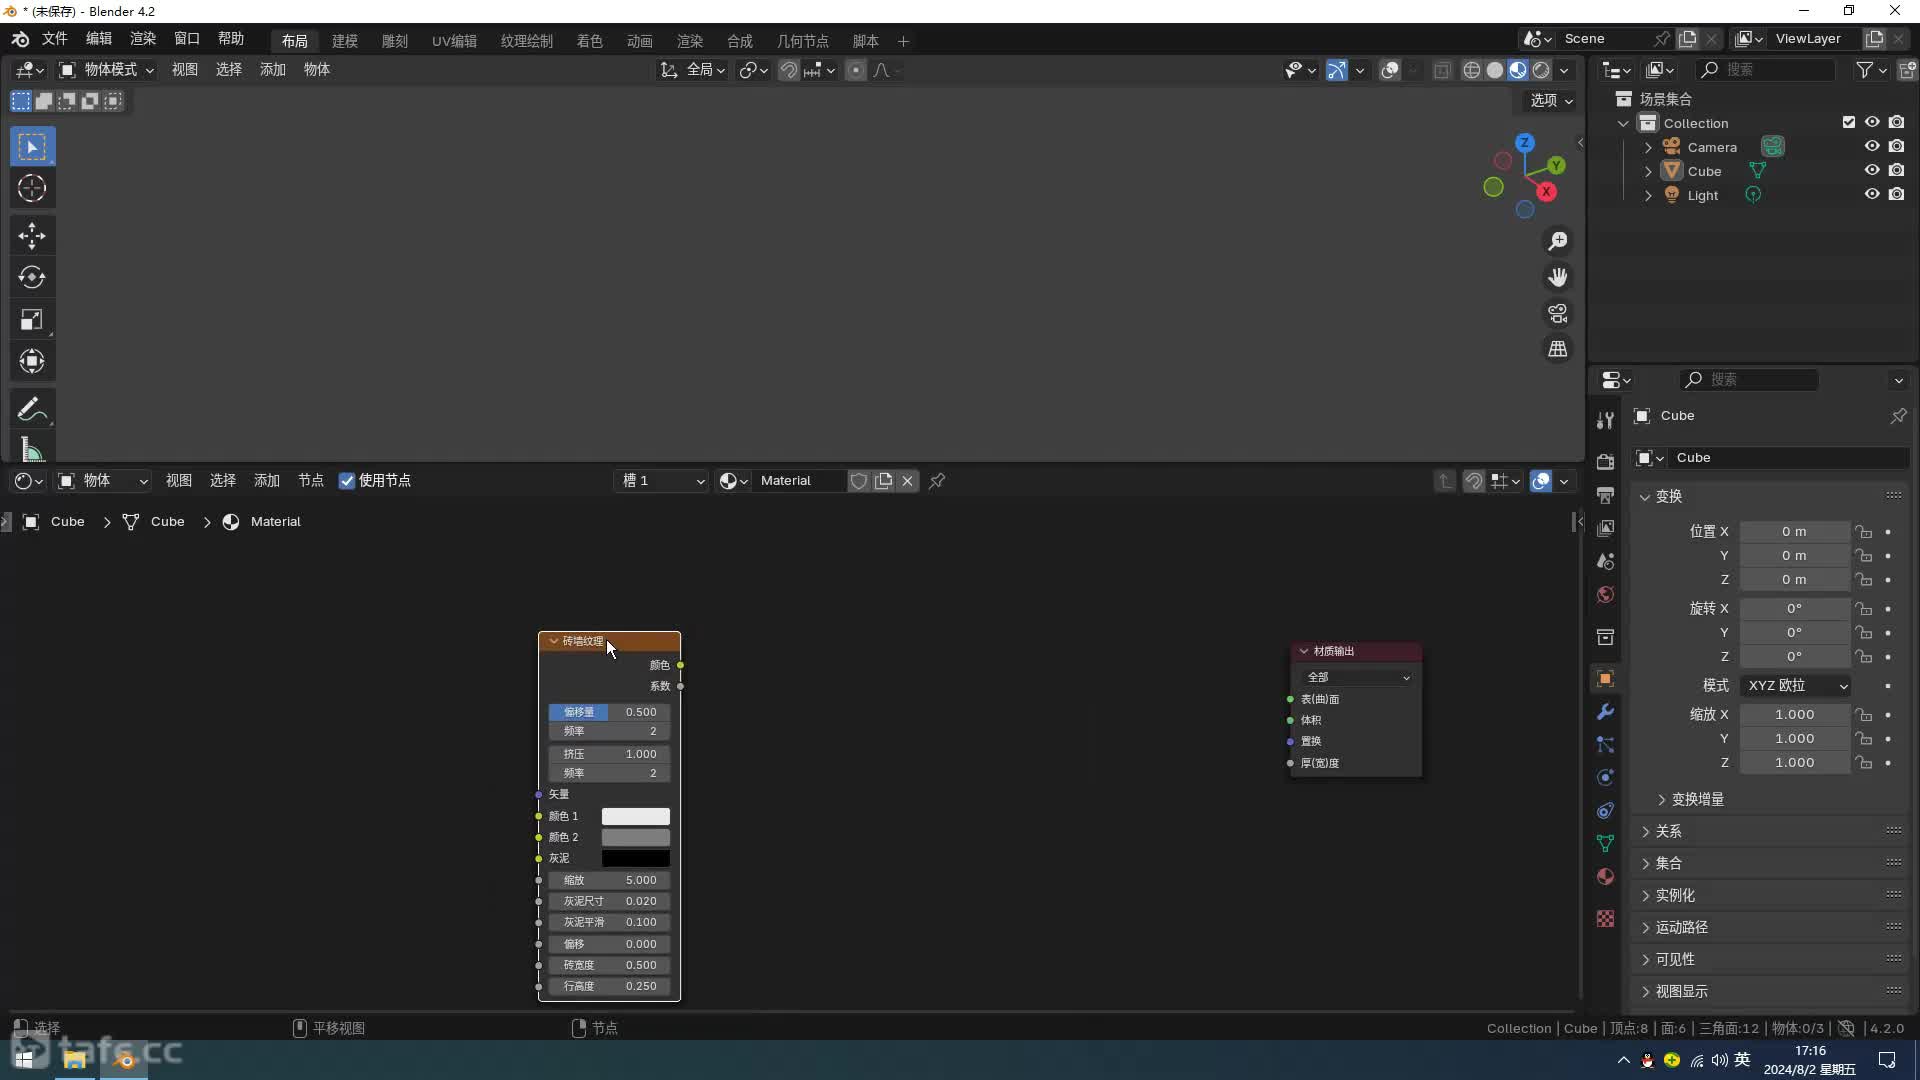
Task: Open the 全部 target dropdown in 材质输出 node
Action: pyautogui.click(x=1357, y=678)
